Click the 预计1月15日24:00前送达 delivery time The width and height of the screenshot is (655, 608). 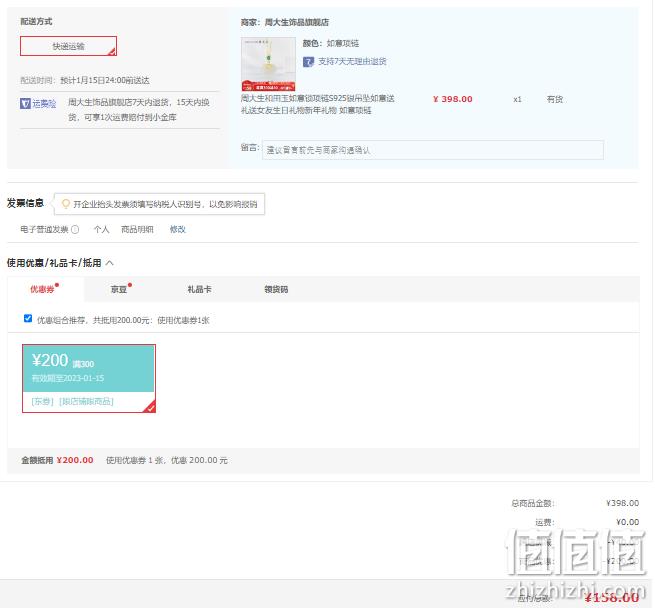[105, 80]
